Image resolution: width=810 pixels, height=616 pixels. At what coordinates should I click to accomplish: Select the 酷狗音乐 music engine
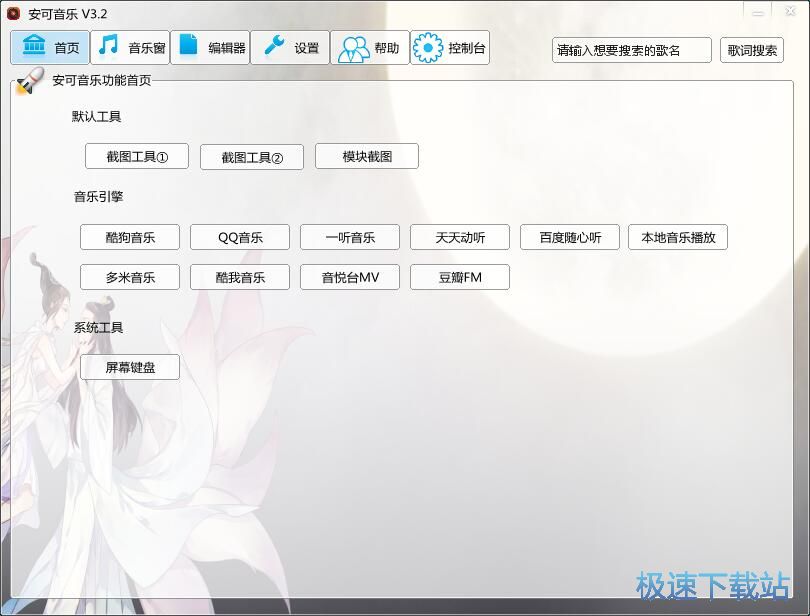[130, 237]
